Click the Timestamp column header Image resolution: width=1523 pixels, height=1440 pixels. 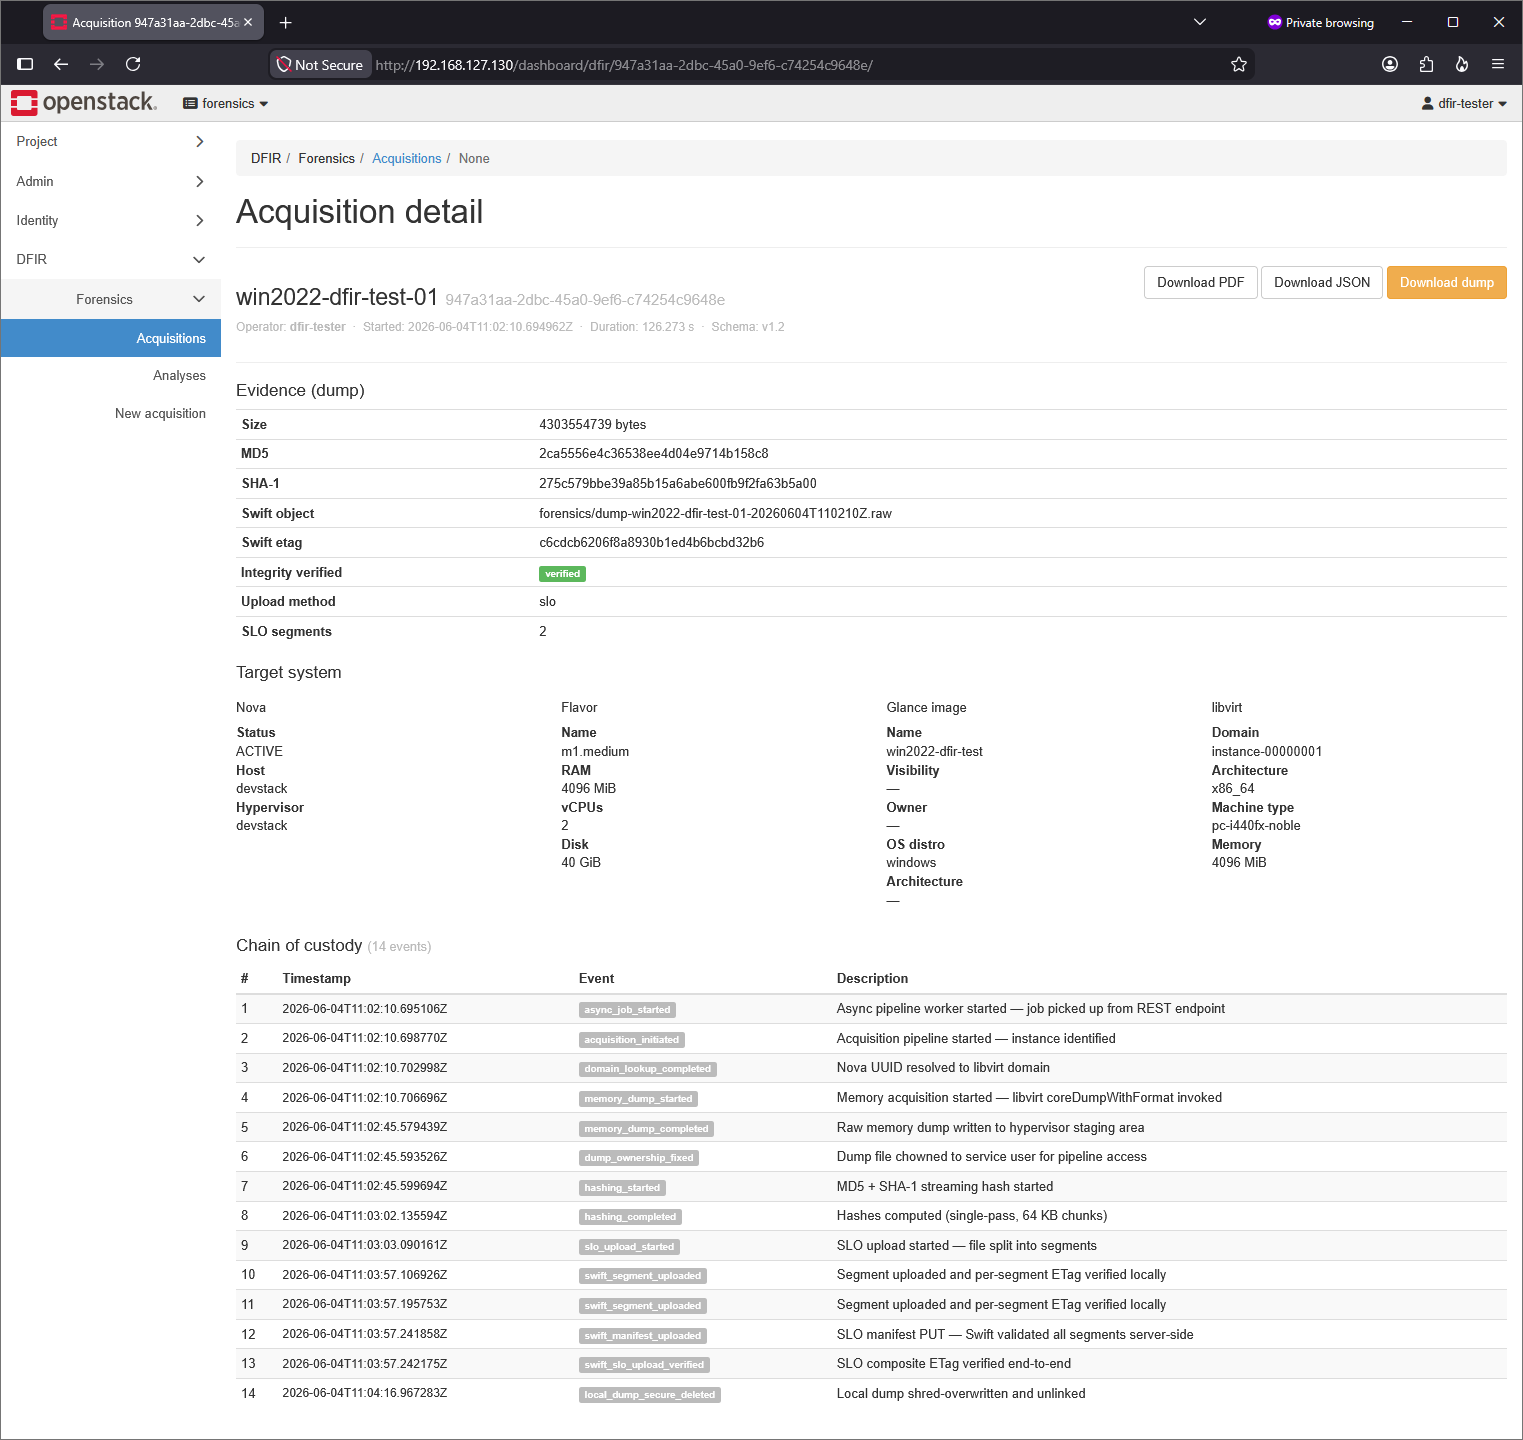coord(316,978)
